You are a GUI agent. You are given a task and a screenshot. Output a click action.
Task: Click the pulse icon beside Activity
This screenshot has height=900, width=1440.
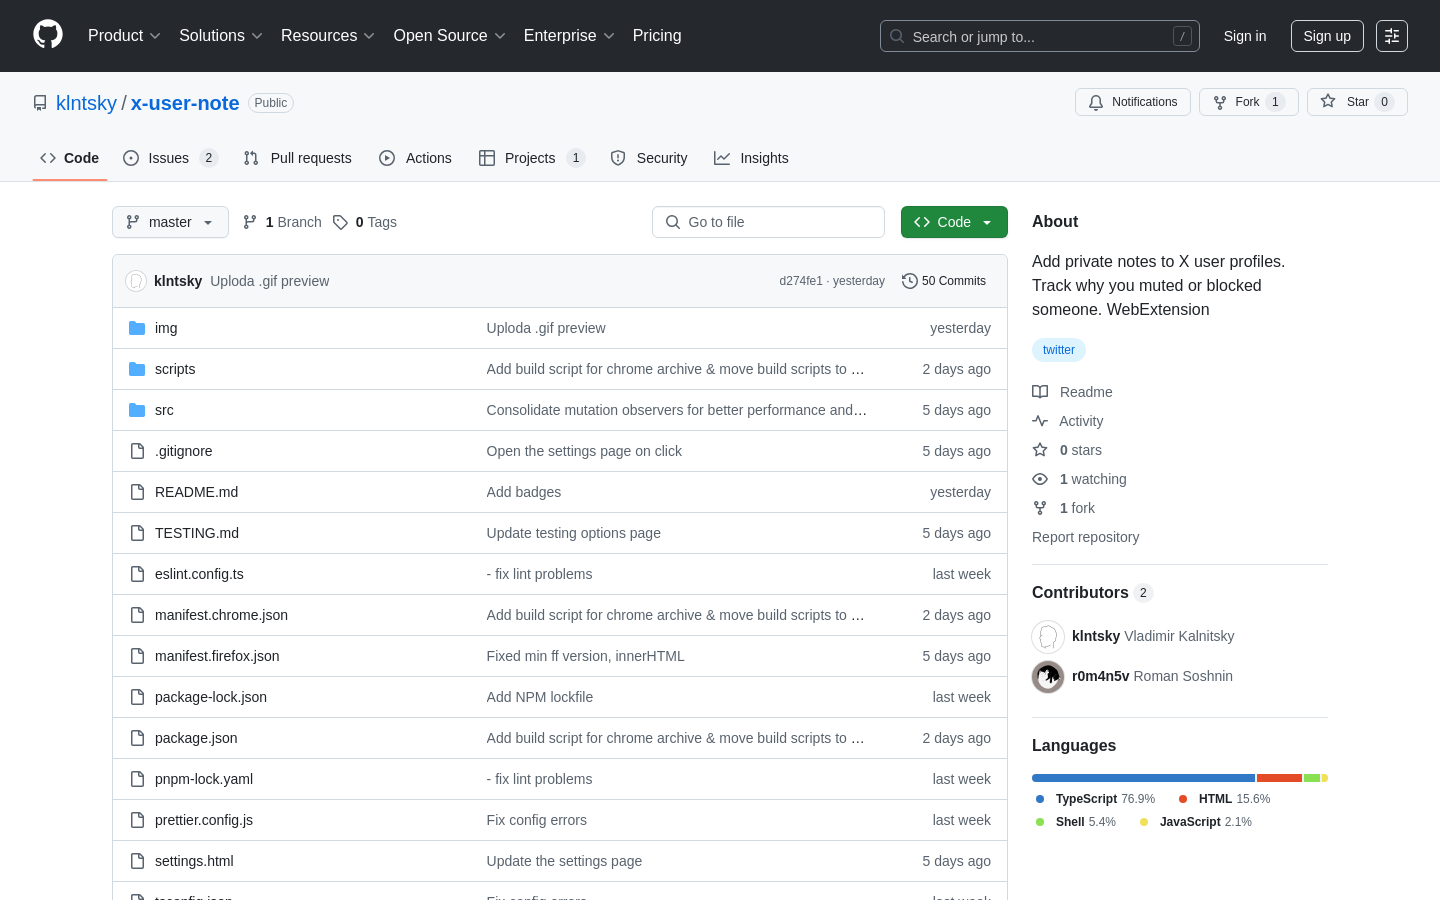click(x=1040, y=421)
